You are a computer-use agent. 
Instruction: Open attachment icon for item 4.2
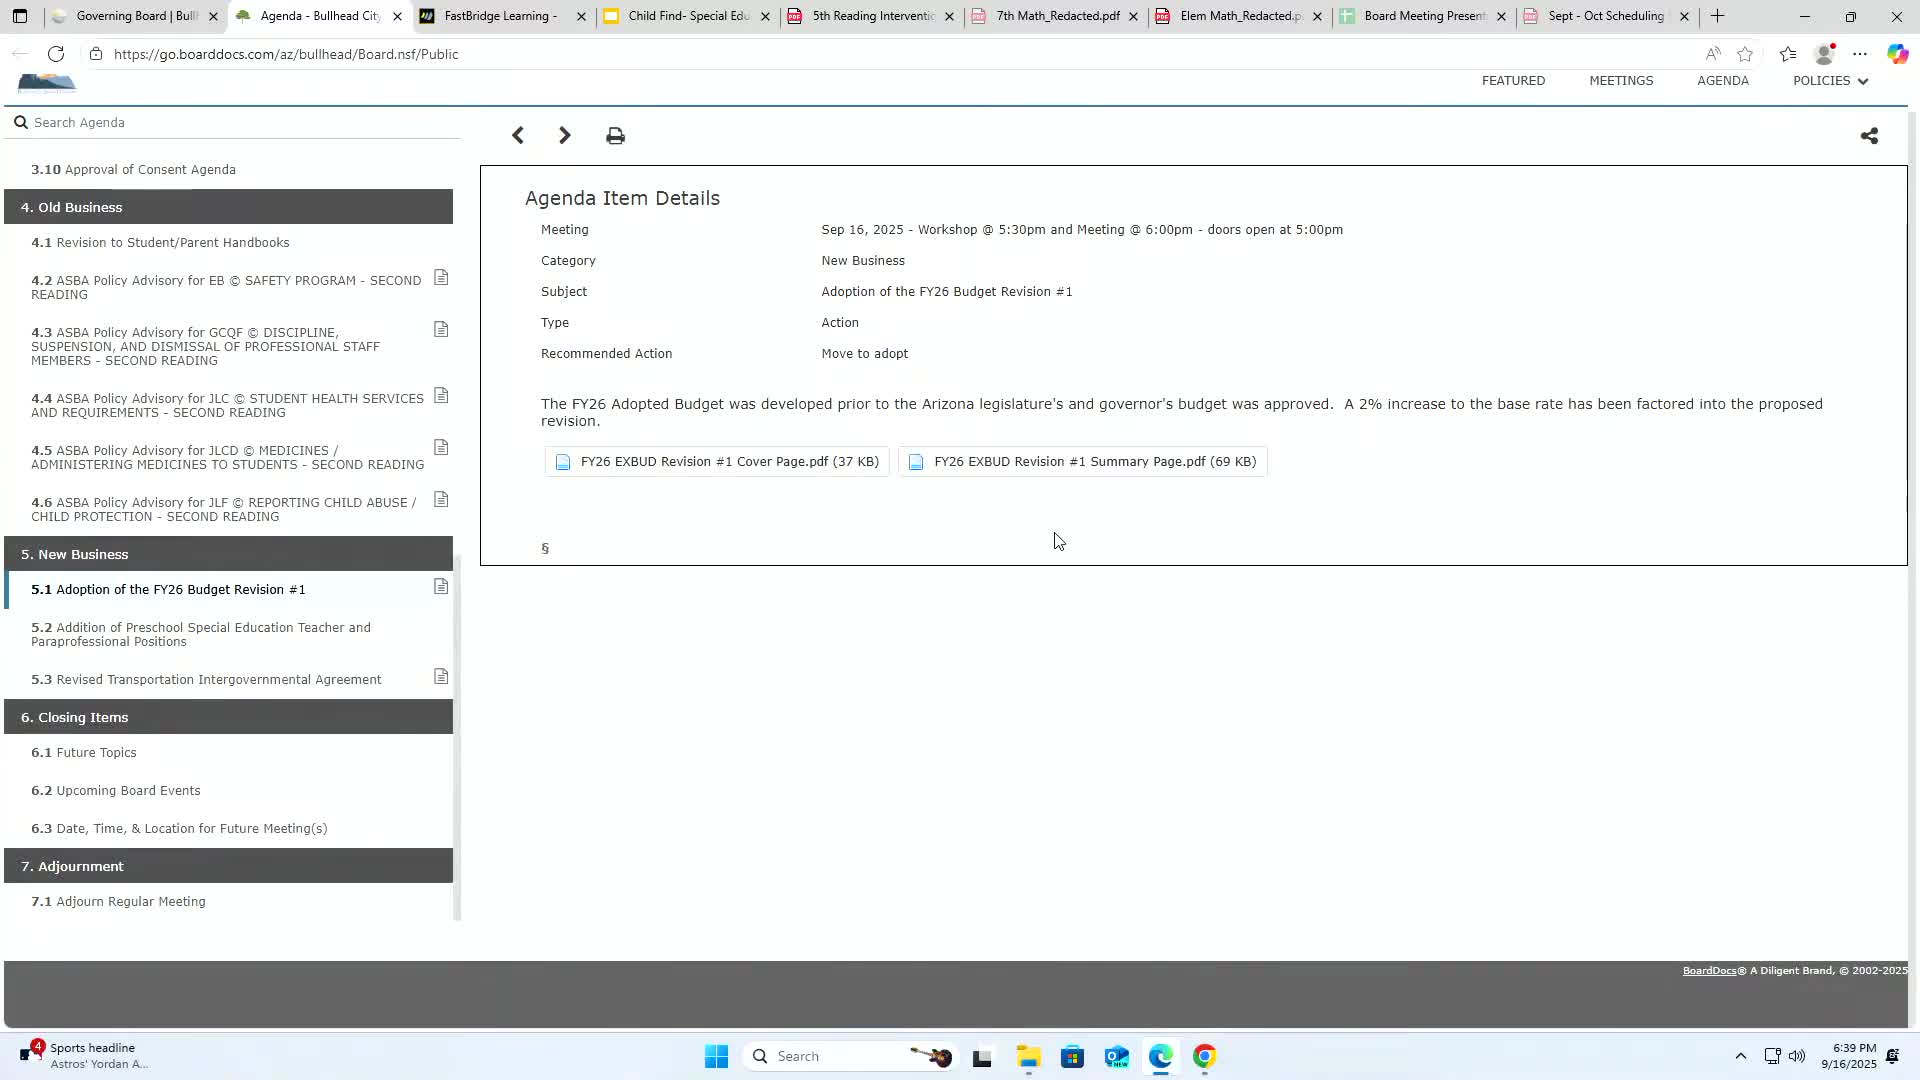tap(441, 278)
